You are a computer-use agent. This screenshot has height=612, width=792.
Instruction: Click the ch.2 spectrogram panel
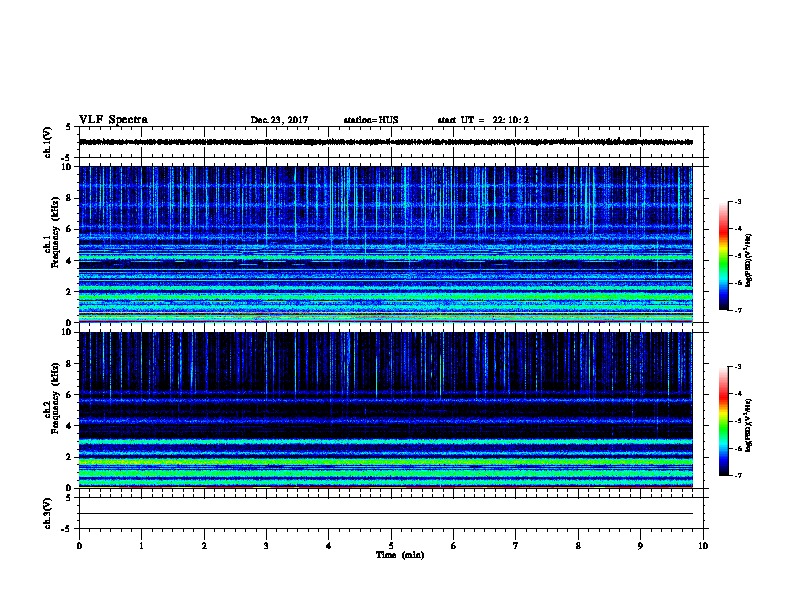(x=386, y=410)
